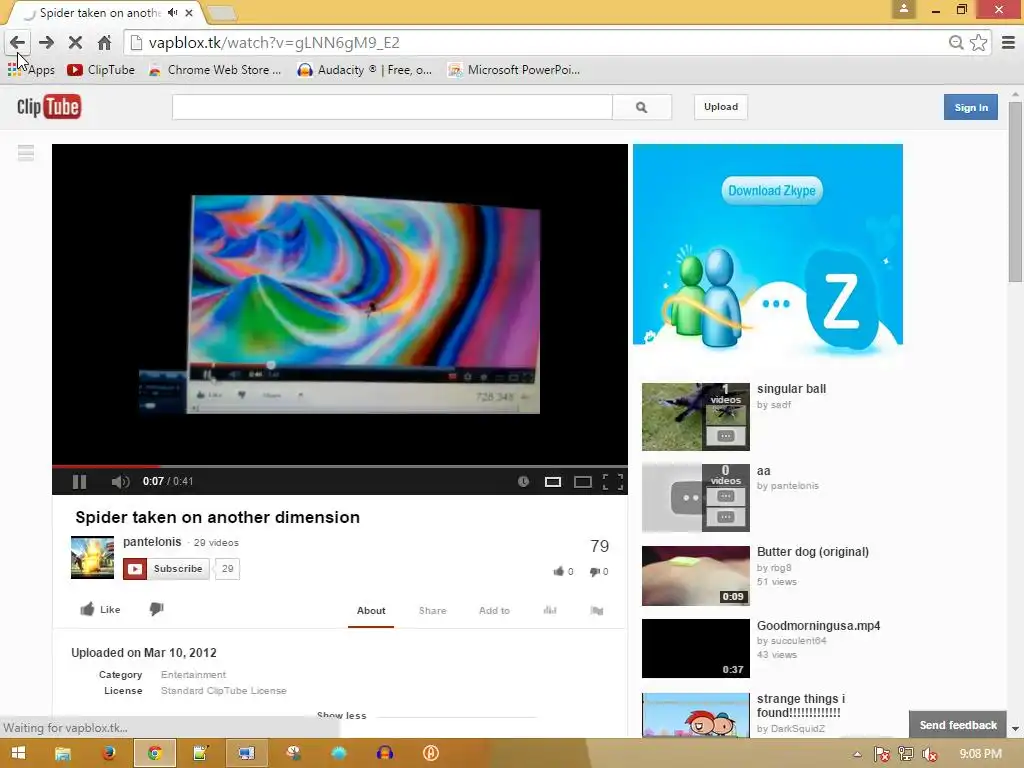1024x768 pixels.
Task: Mute the tab via speaker icon on tab
Action: [172, 12]
